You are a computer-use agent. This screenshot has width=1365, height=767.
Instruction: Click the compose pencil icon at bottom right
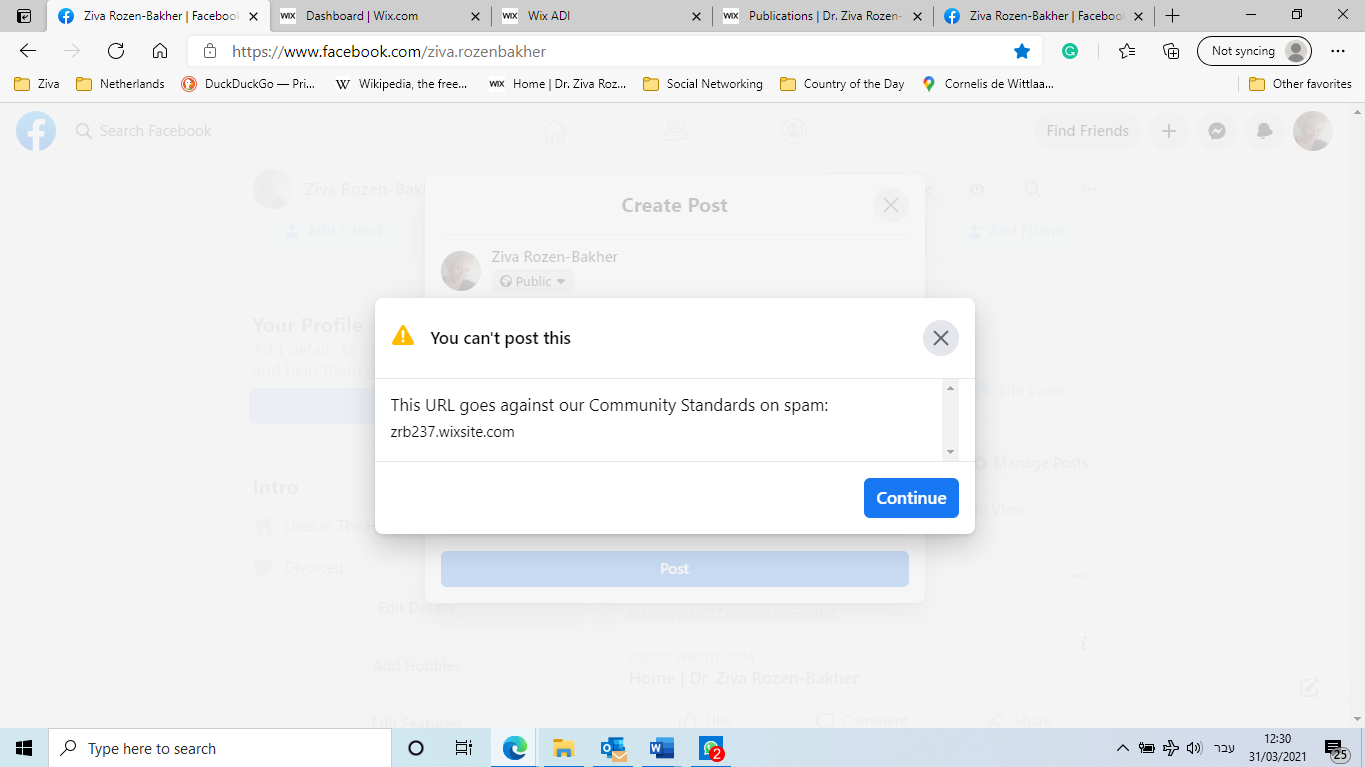[1310, 687]
